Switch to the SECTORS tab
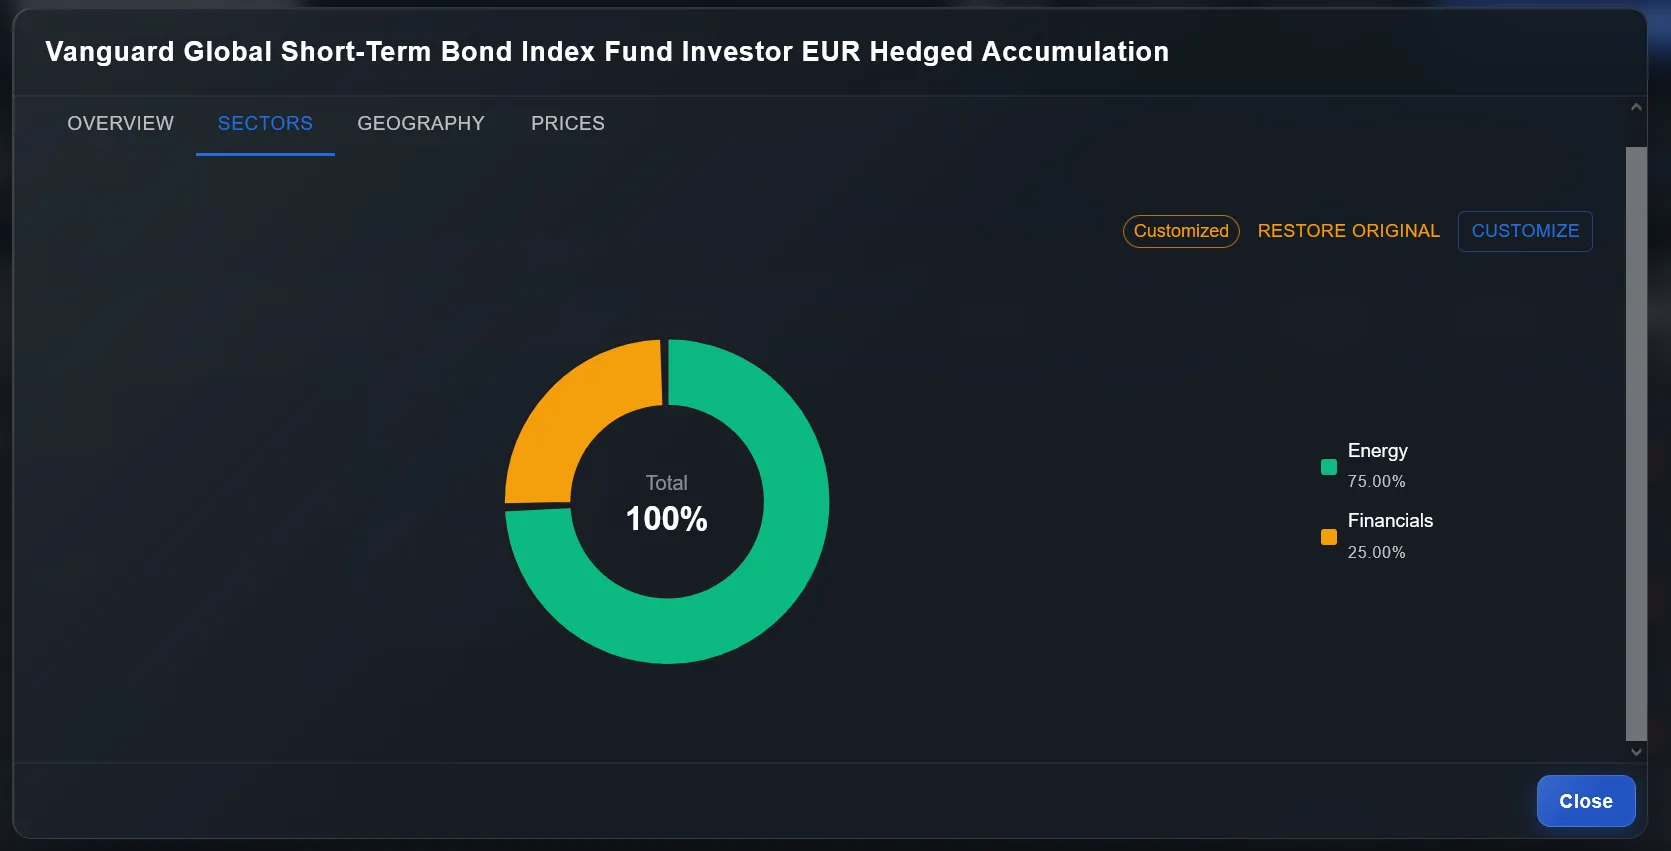Image resolution: width=1671 pixels, height=851 pixels. pos(264,123)
